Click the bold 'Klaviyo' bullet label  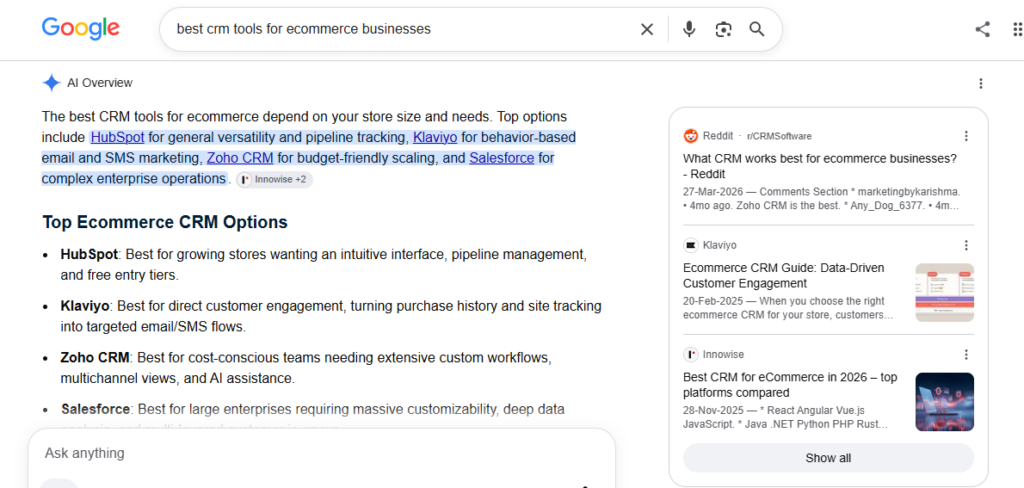pyautogui.click(x=85, y=306)
